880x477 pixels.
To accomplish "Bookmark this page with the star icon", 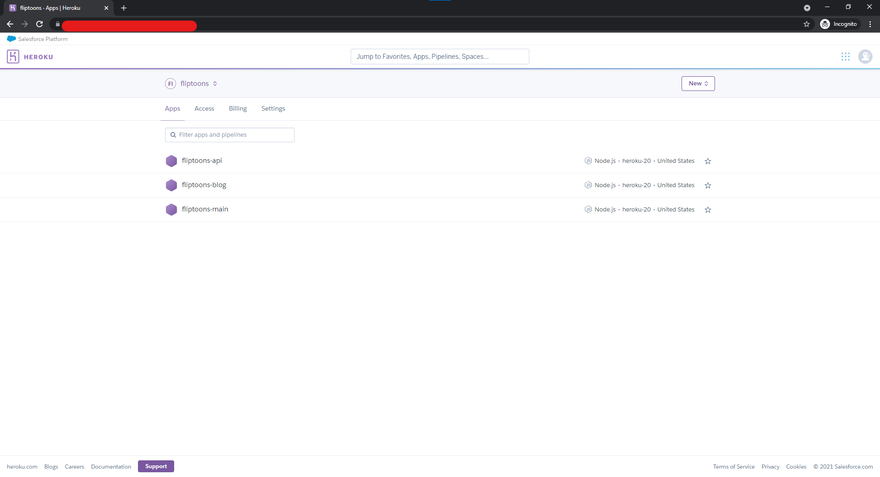I will [x=806, y=24].
